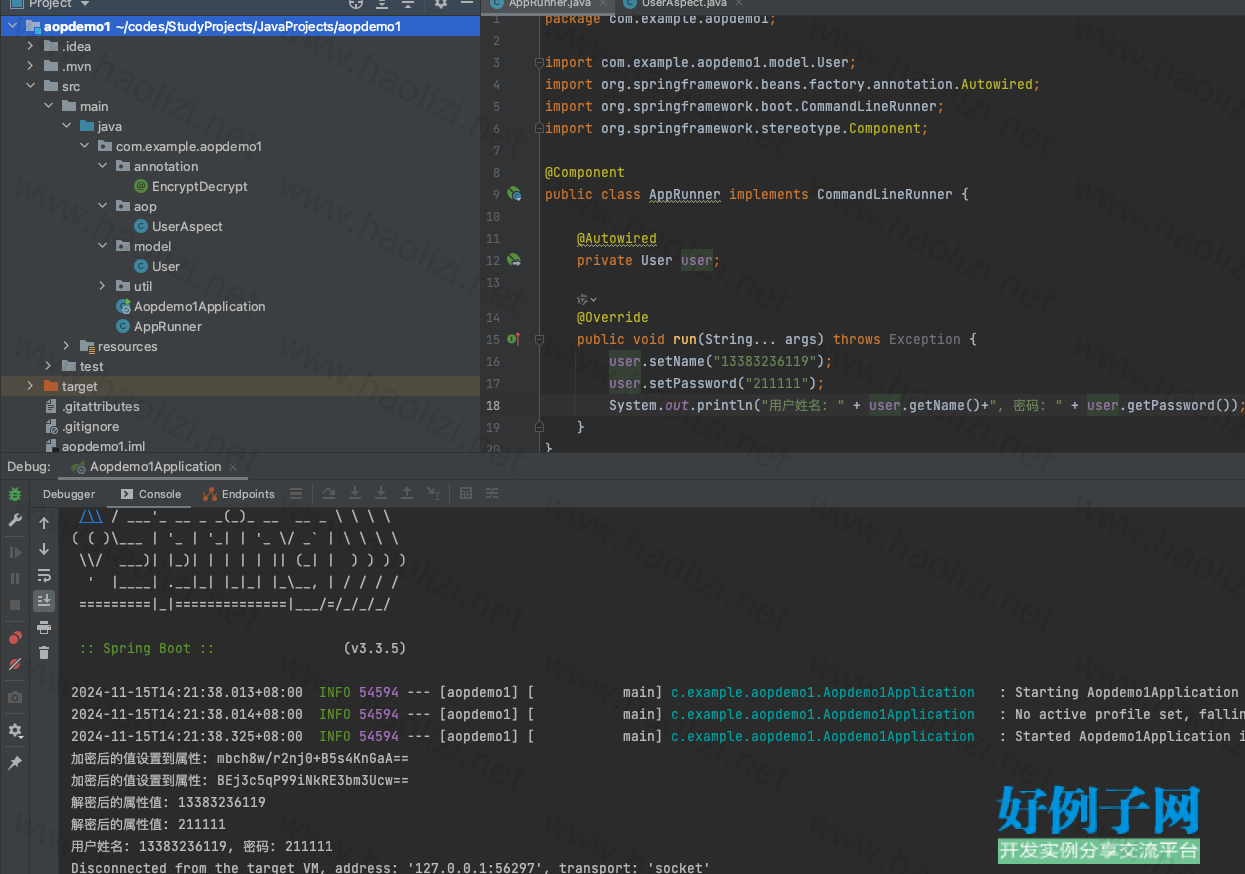The image size is (1245, 874).
Task: Collapse the annotation package node
Action: [x=102, y=166]
